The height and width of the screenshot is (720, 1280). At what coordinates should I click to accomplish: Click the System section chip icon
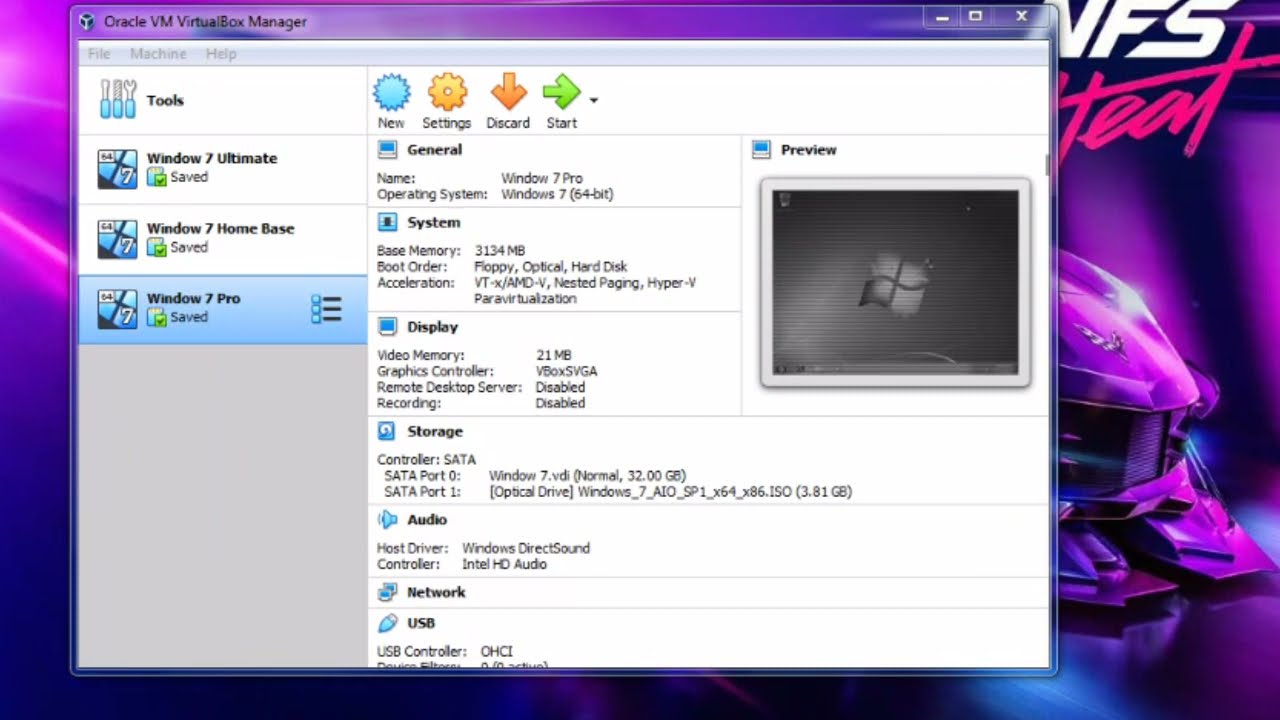[x=387, y=223]
